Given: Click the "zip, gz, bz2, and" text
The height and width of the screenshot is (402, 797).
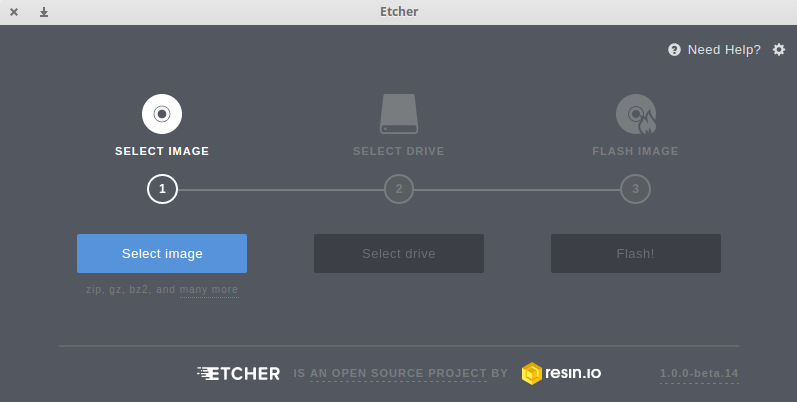Looking at the screenshot, I should [131, 290].
